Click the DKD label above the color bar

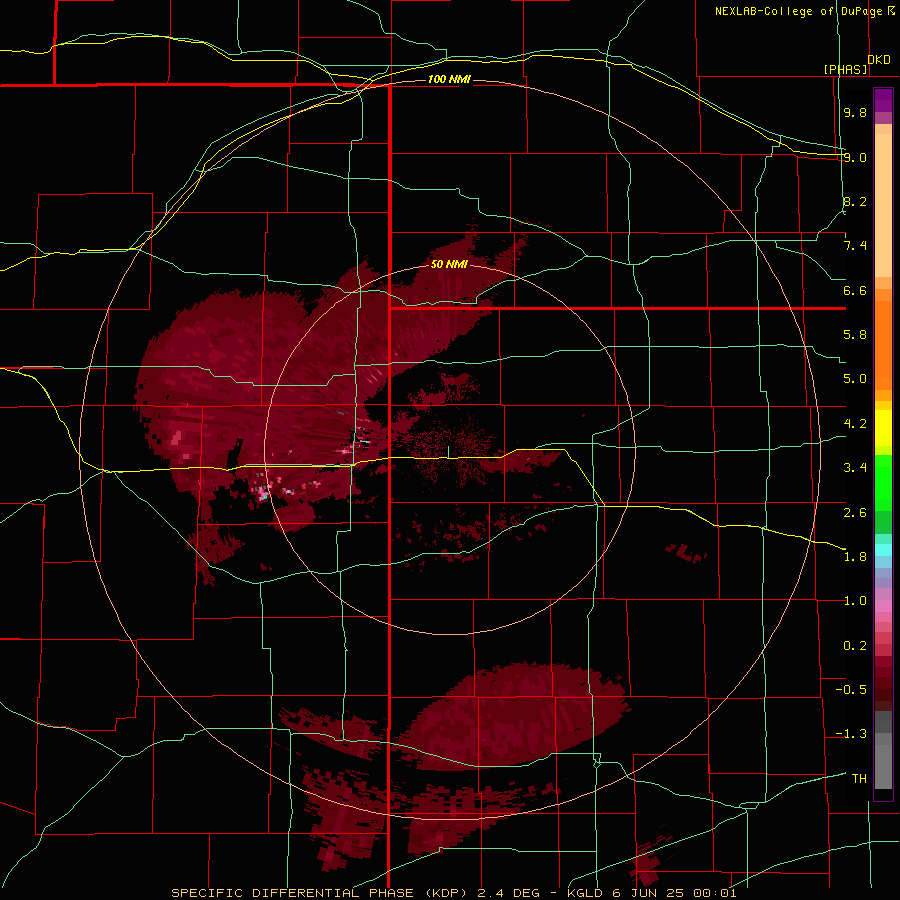click(x=879, y=59)
